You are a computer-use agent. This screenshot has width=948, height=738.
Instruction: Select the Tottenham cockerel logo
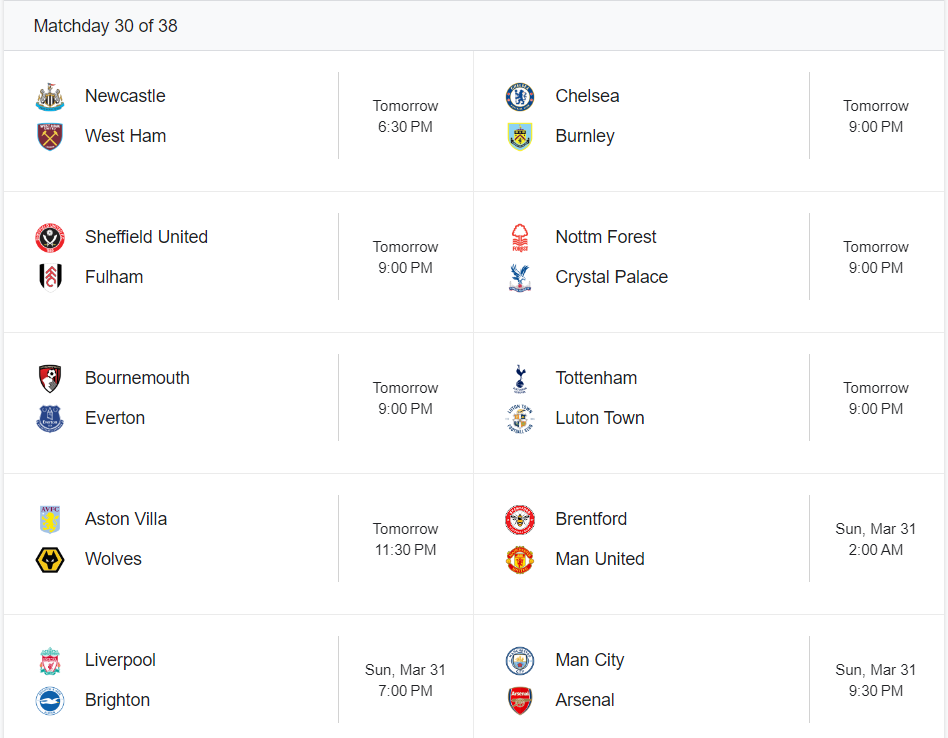520,378
